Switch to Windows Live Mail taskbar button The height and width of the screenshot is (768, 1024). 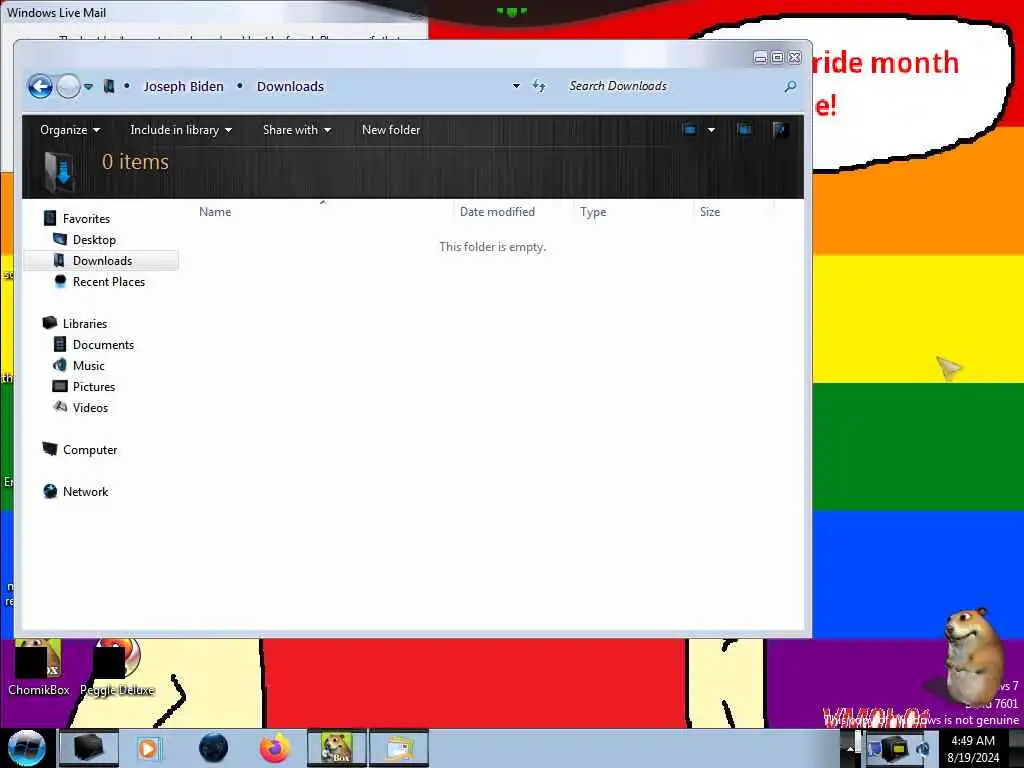point(399,748)
